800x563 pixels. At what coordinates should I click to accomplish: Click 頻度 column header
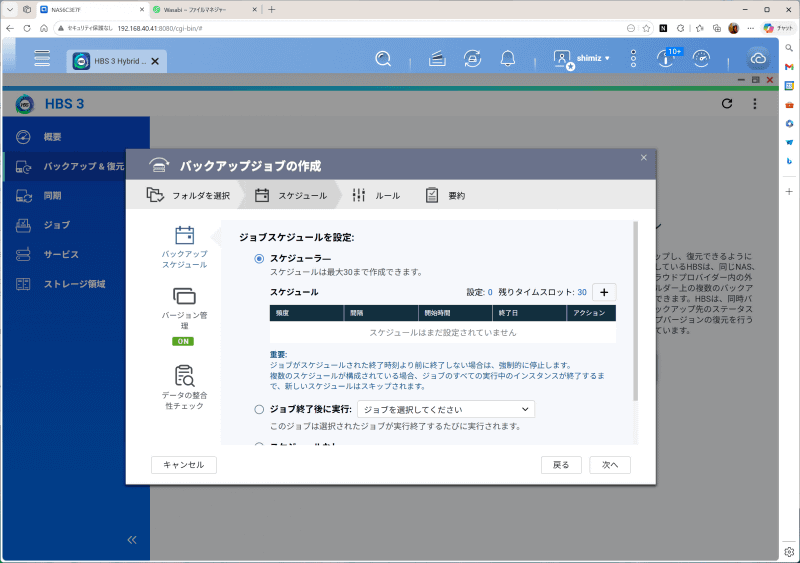pyautogui.click(x=307, y=313)
